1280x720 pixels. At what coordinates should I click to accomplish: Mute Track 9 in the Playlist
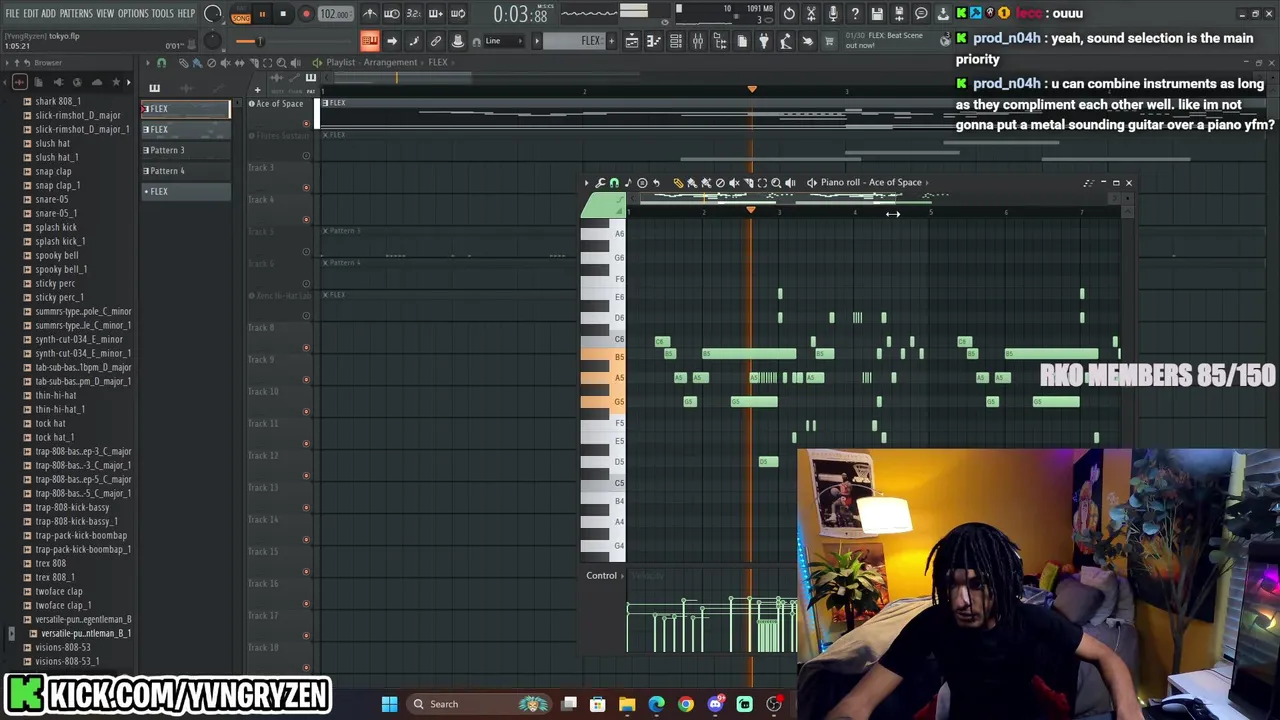point(306,380)
